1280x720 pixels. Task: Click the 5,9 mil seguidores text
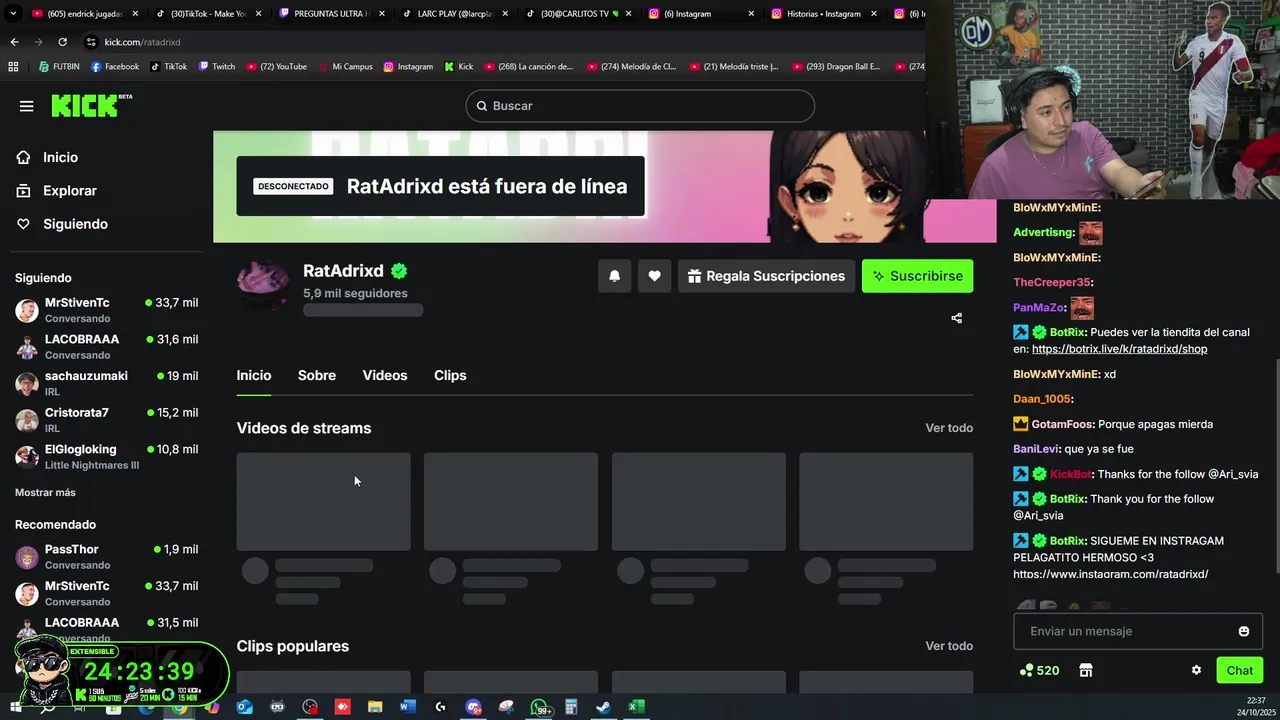(x=355, y=293)
